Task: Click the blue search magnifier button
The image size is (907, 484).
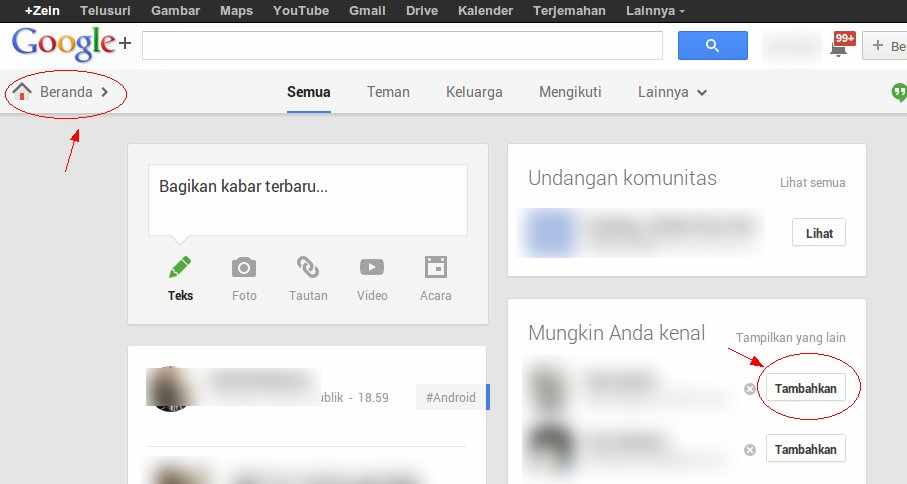Action: point(713,45)
